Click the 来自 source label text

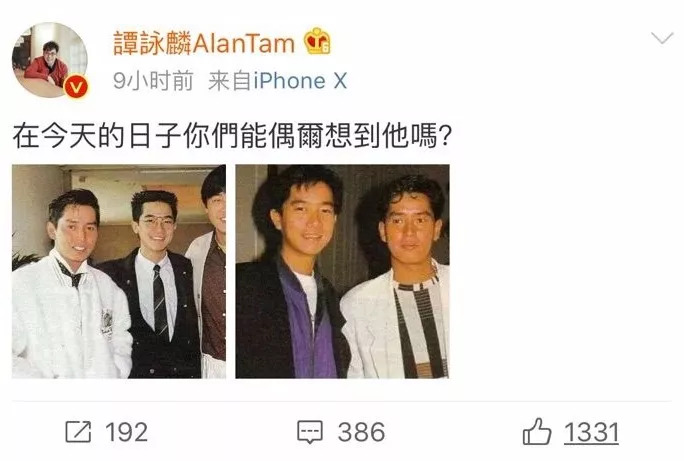pyautogui.click(x=230, y=81)
